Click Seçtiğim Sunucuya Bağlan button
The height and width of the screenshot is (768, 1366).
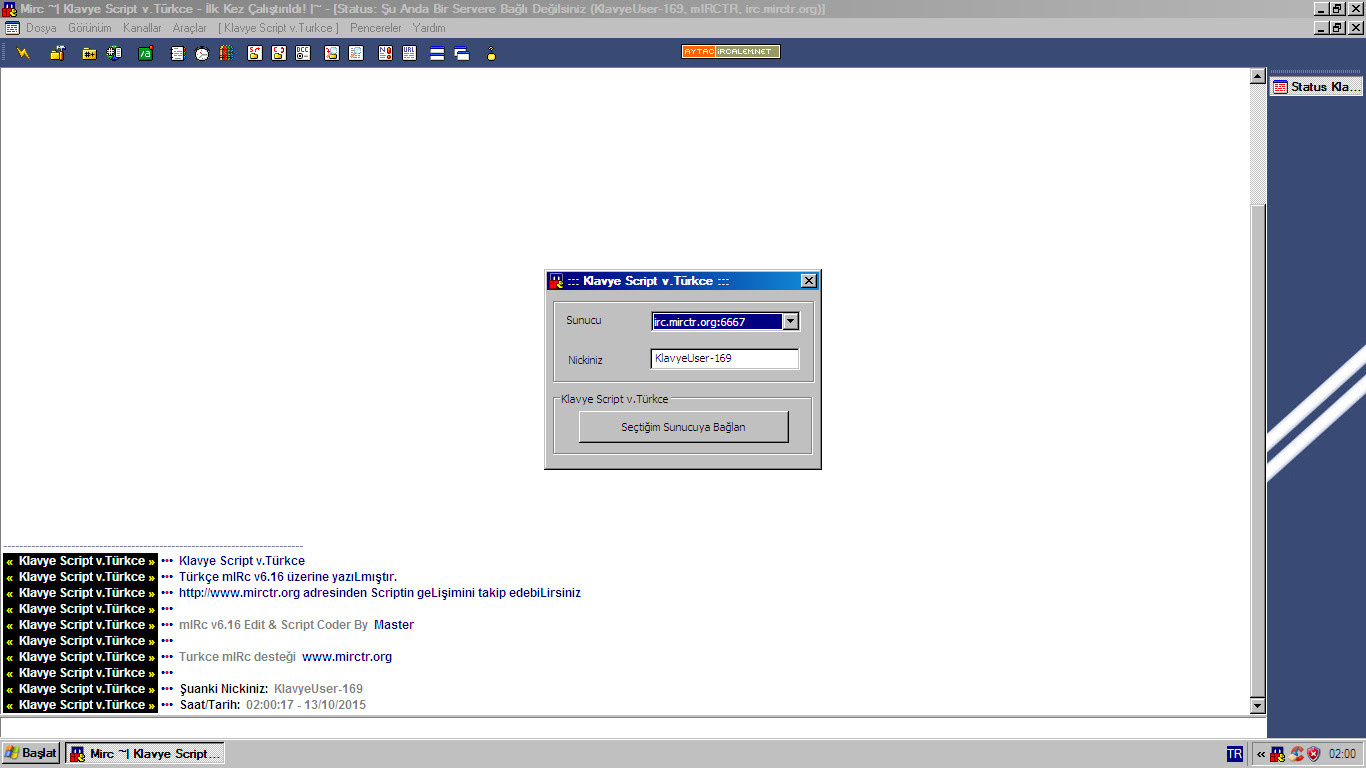684,427
